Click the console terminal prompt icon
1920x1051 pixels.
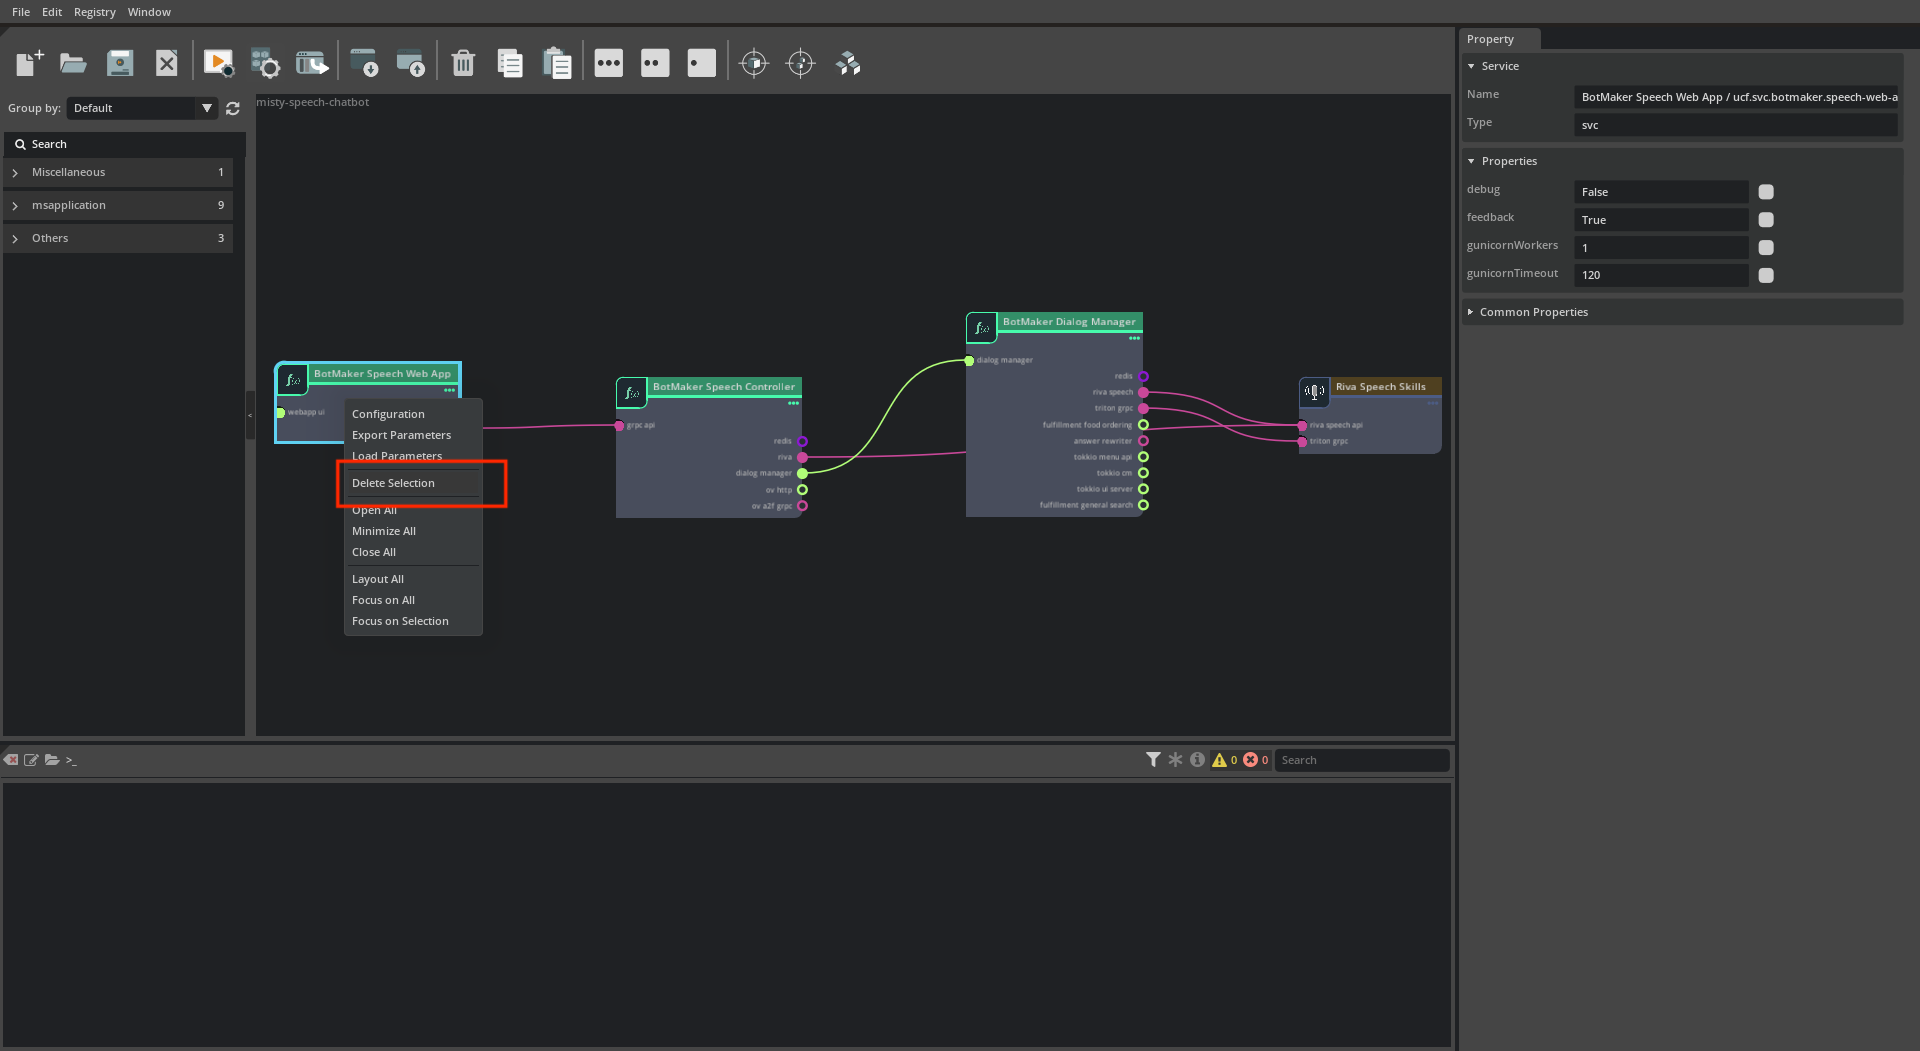coord(71,760)
